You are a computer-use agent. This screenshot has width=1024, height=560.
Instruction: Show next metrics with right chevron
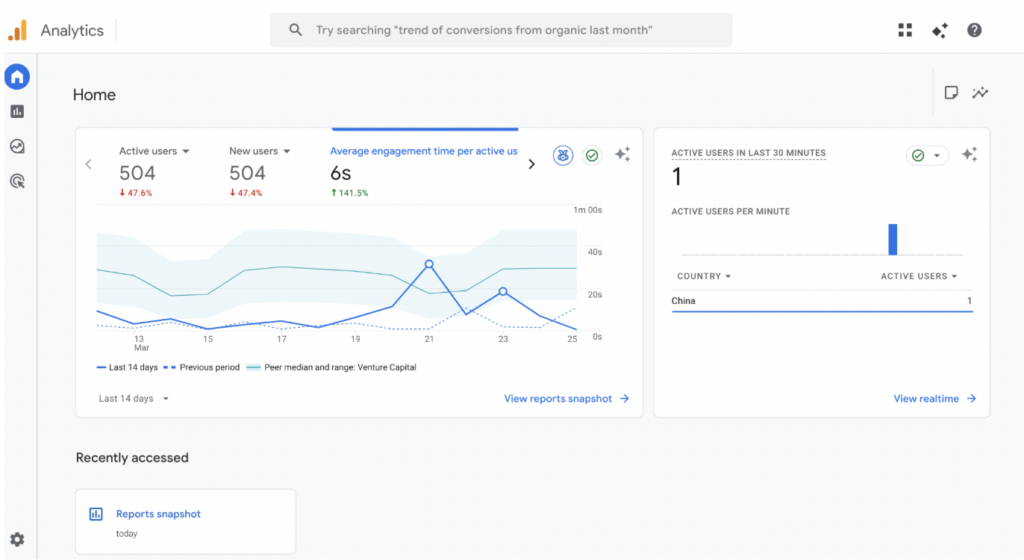(532, 164)
